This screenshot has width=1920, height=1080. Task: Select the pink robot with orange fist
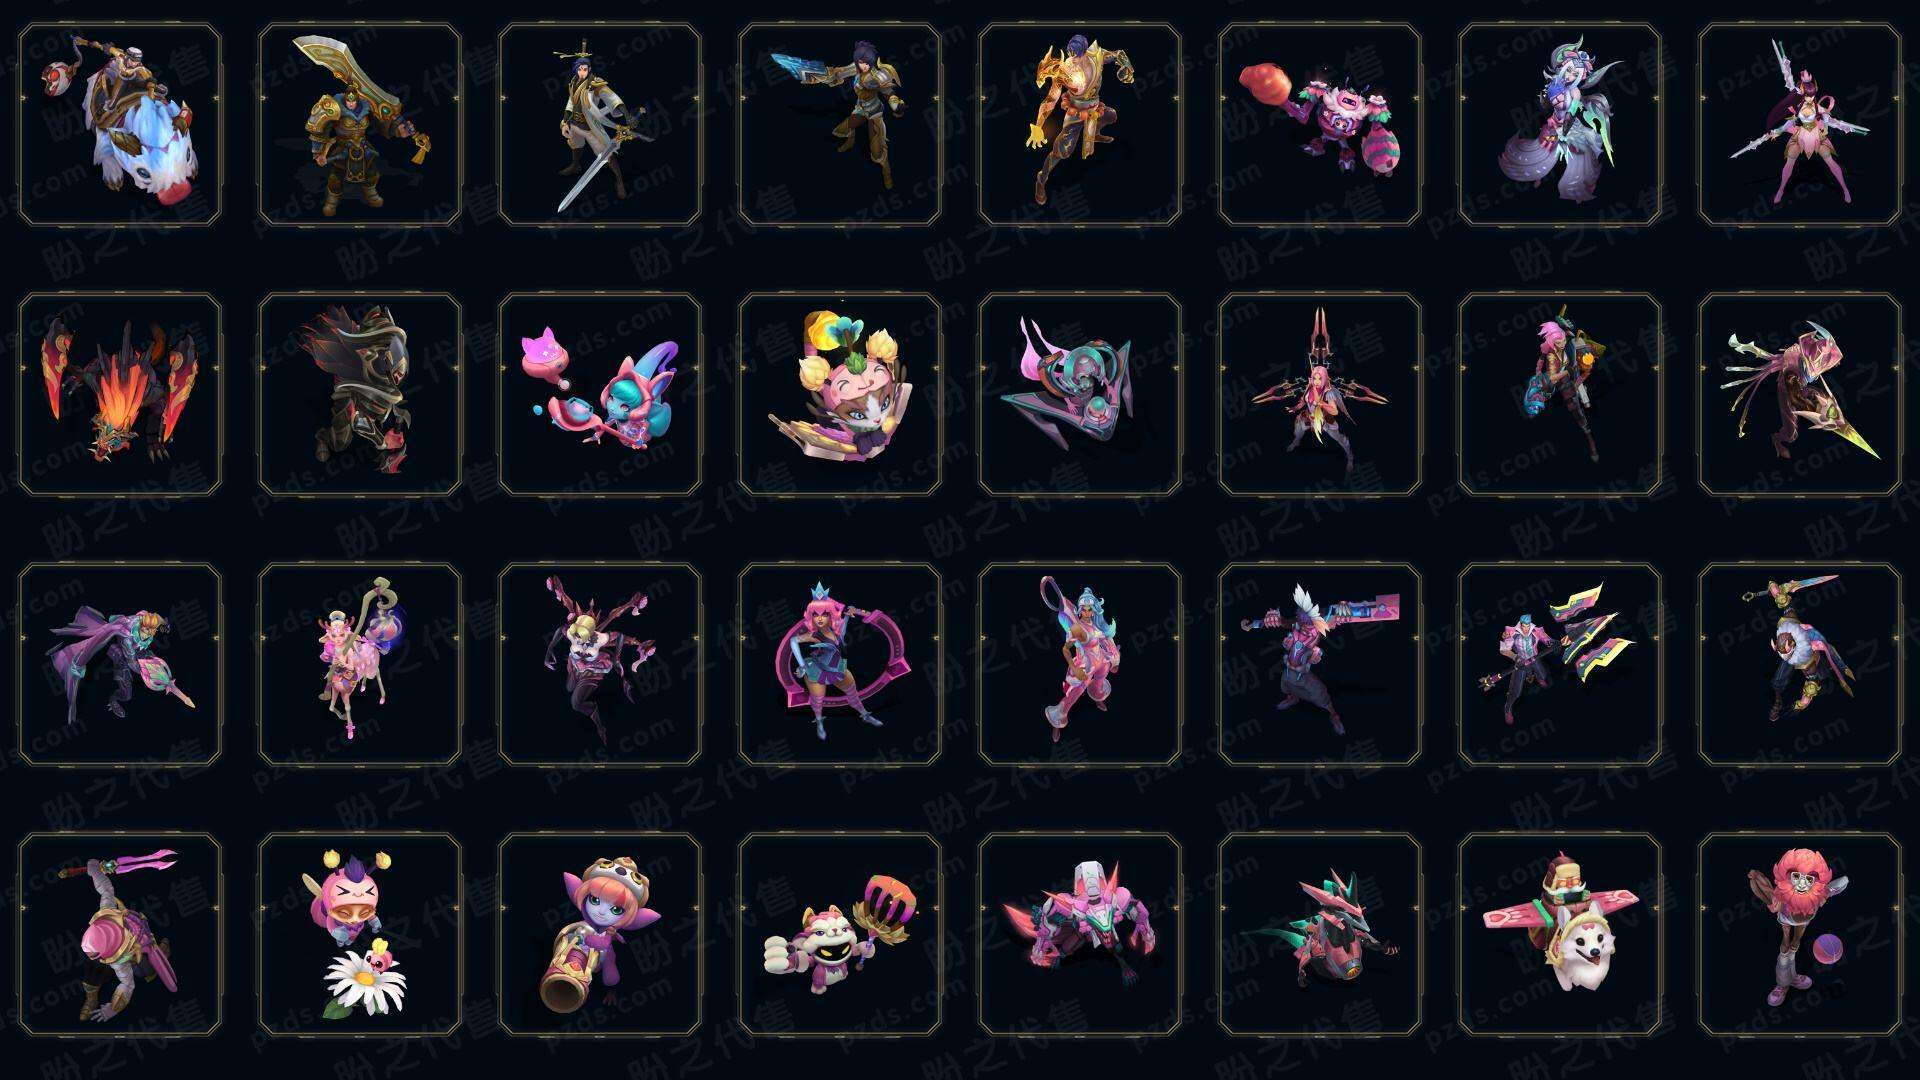[x=1320, y=125]
